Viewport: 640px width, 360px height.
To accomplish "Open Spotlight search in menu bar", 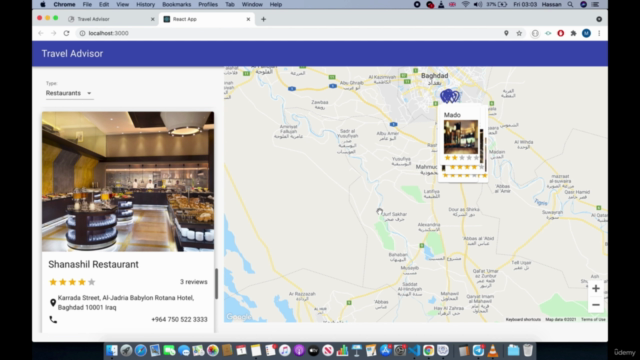I will point(570,4).
